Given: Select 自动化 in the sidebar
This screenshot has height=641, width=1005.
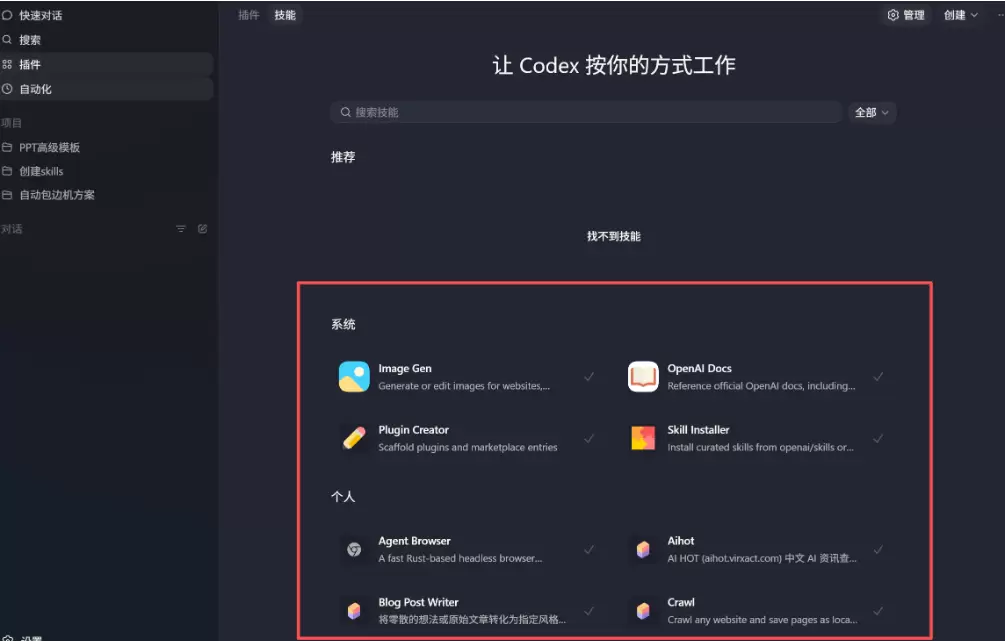Looking at the screenshot, I should 106,89.
